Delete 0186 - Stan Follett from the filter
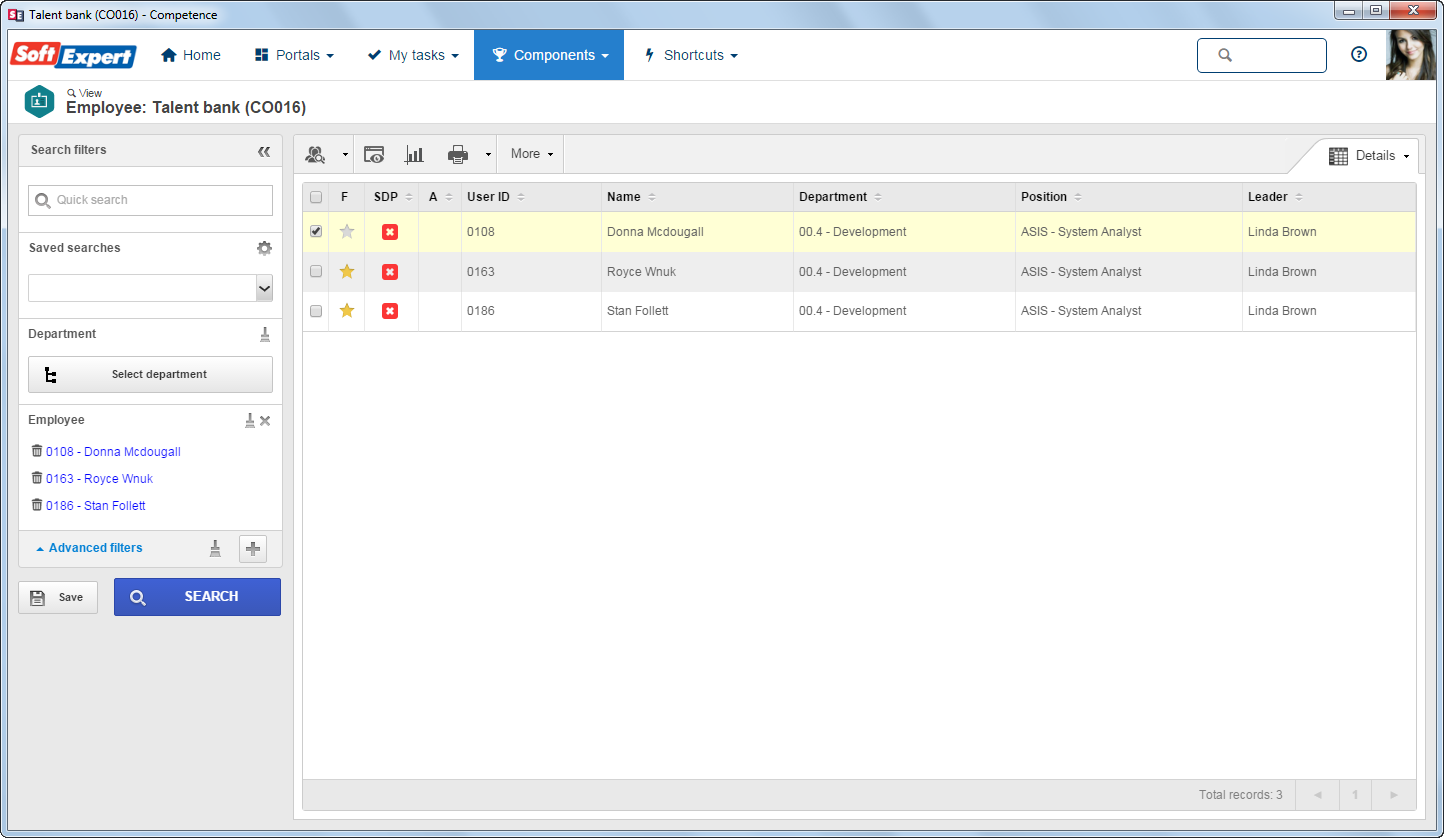This screenshot has width=1444, height=838. point(37,505)
